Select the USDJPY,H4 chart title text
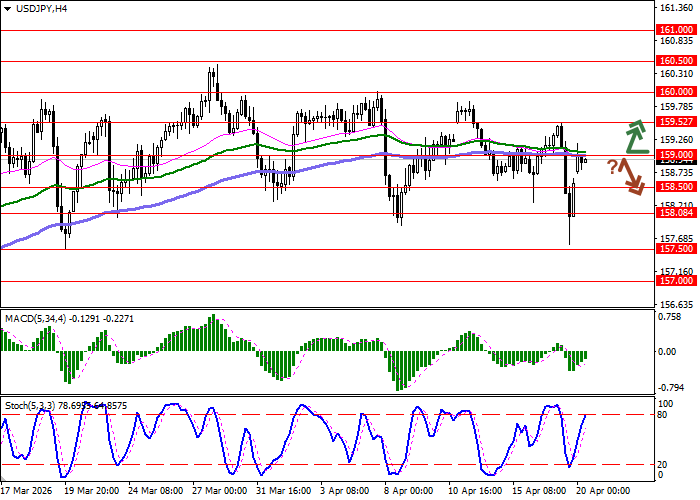The height and width of the screenshot is (500, 700). pyautogui.click(x=42, y=8)
